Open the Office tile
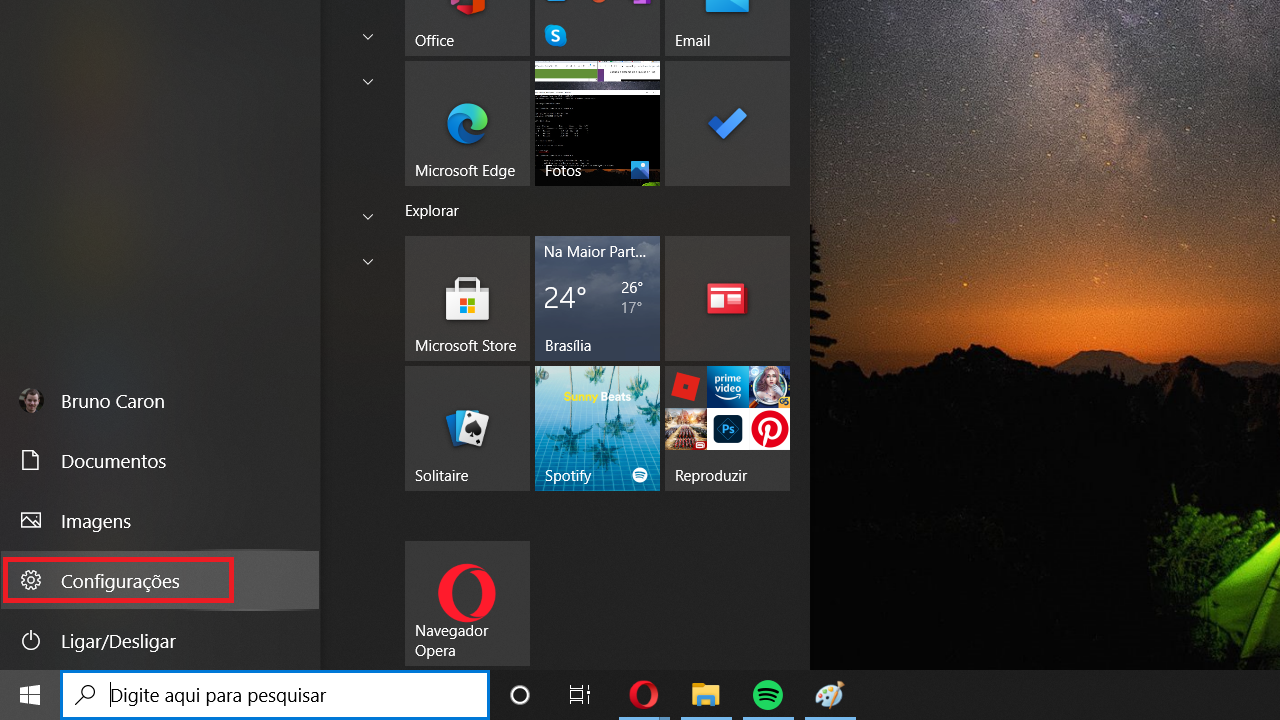This screenshot has height=720, width=1280. click(467, 27)
